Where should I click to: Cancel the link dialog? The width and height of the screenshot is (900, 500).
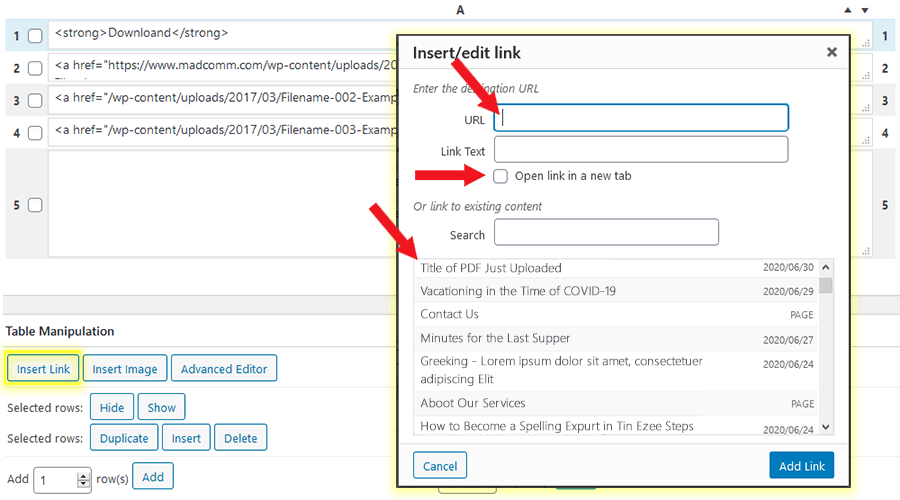point(440,466)
